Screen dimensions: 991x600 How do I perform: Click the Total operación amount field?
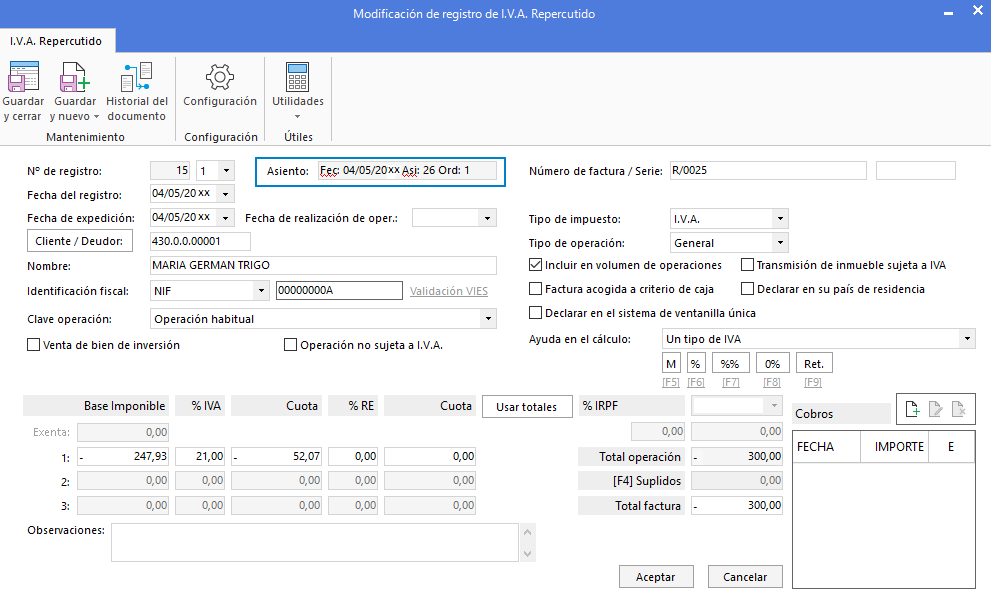tap(736, 456)
